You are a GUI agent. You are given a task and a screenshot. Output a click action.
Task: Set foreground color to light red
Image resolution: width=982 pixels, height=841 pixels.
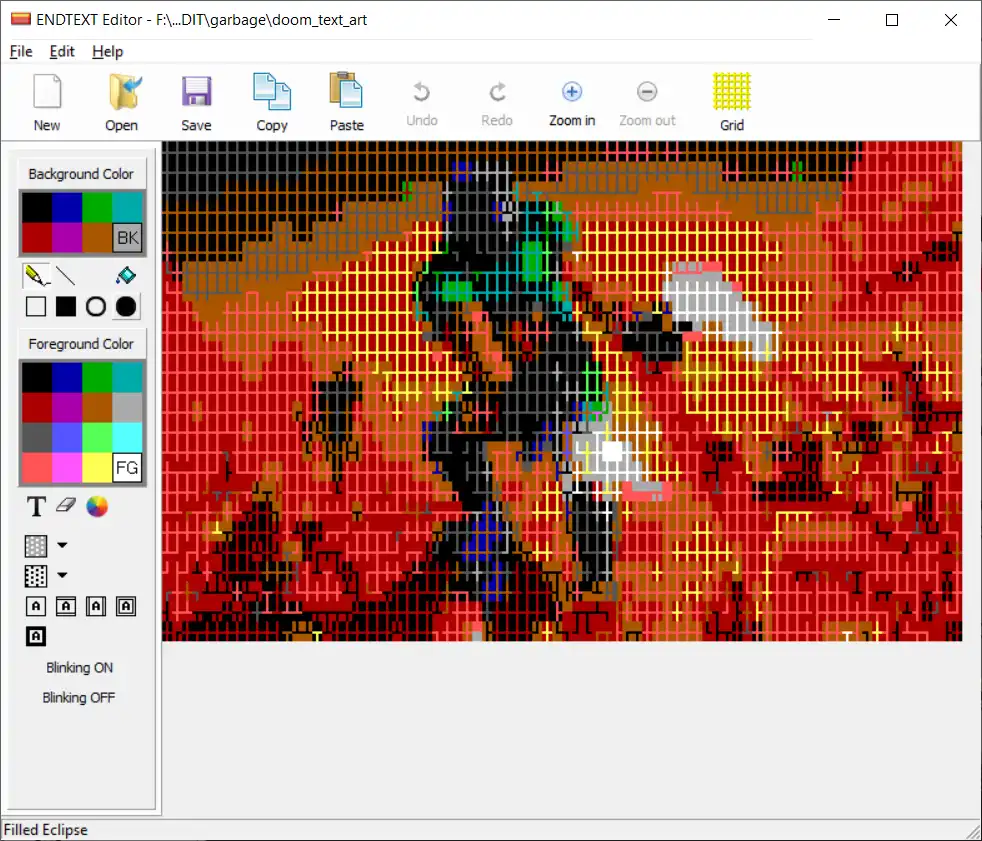[37, 468]
